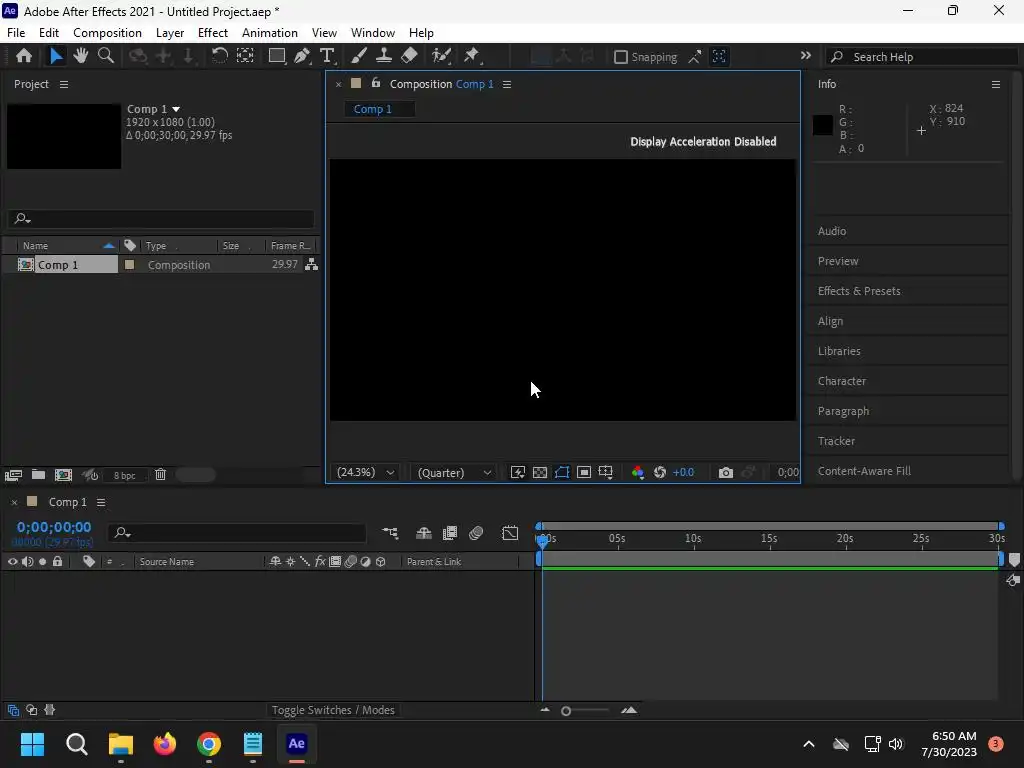
Task: Open the Effect menu
Action: tap(213, 33)
